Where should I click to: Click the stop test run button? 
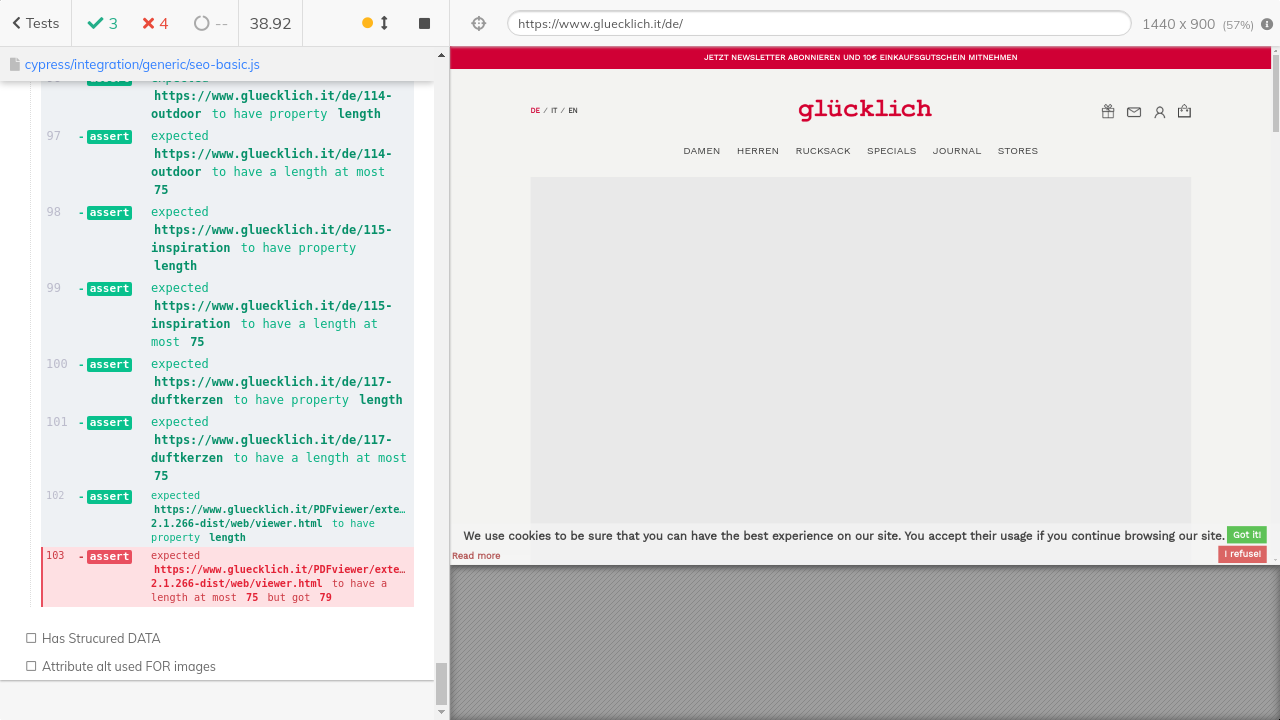point(424,23)
